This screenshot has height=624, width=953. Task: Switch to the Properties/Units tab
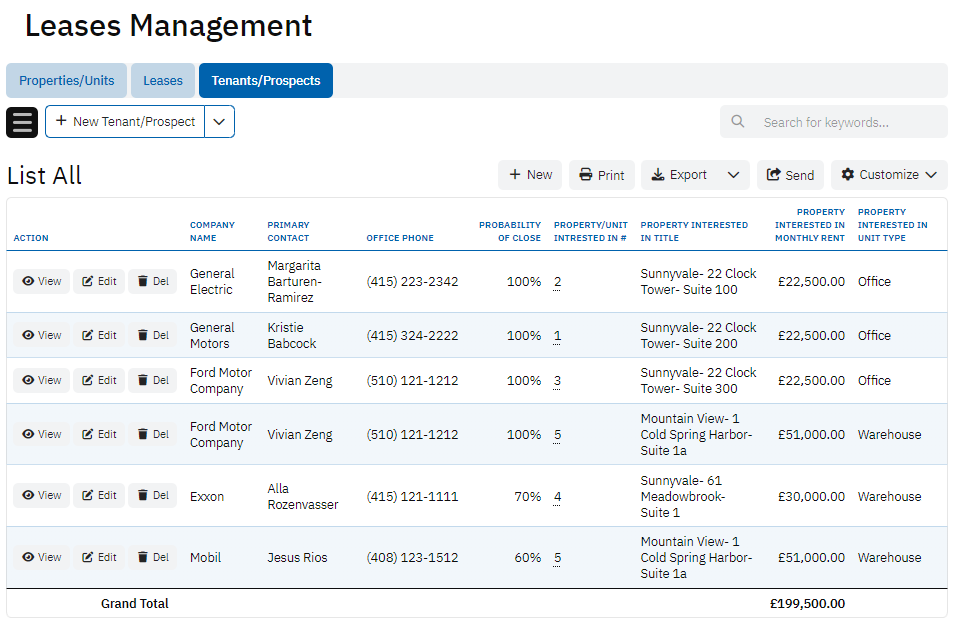(67, 81)
